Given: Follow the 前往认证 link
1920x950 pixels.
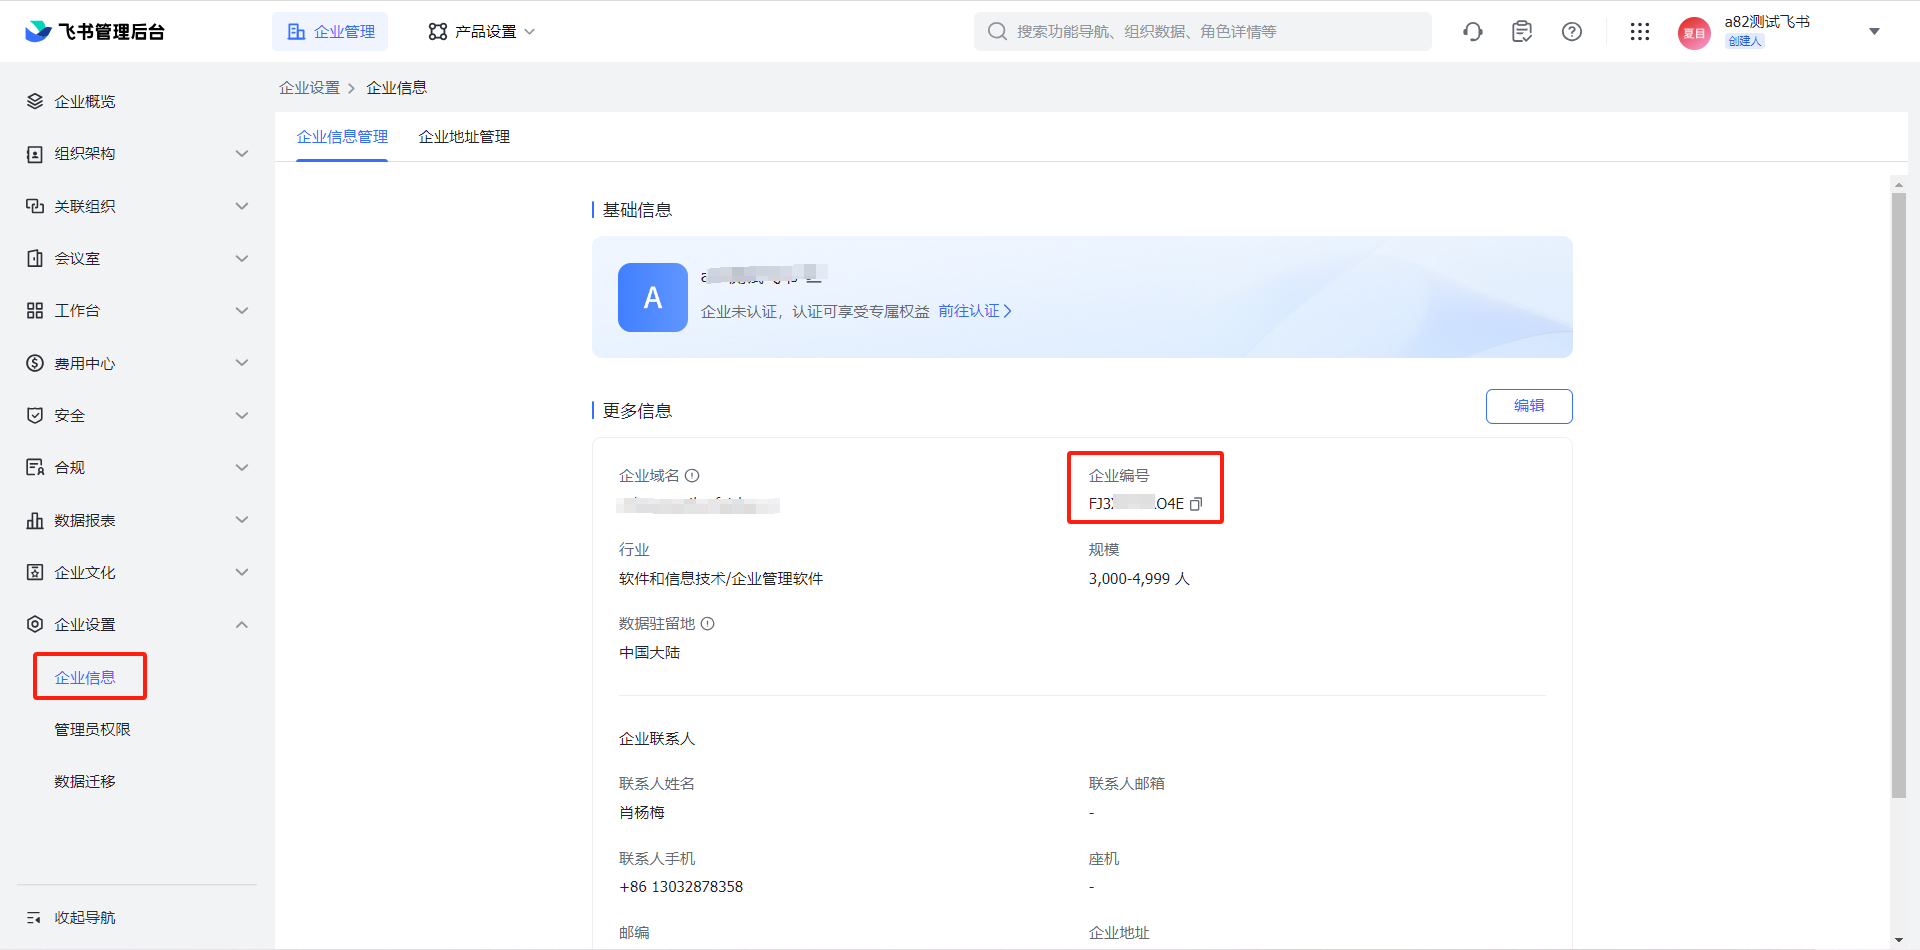Looking at the screenshot, I should point(974,312).
